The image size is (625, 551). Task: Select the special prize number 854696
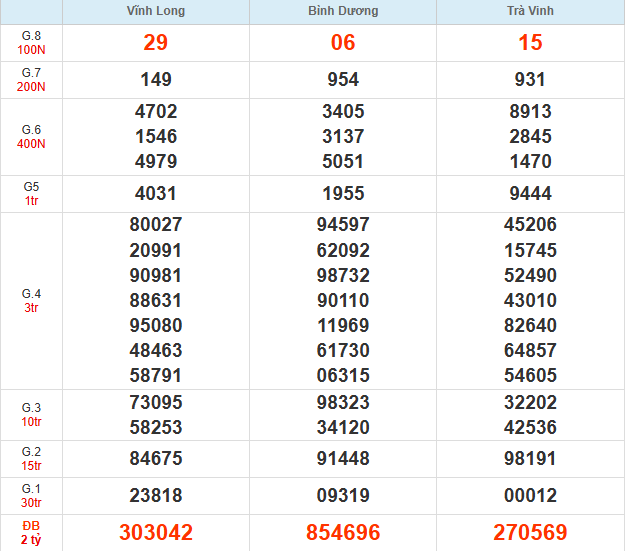(343, 533)
